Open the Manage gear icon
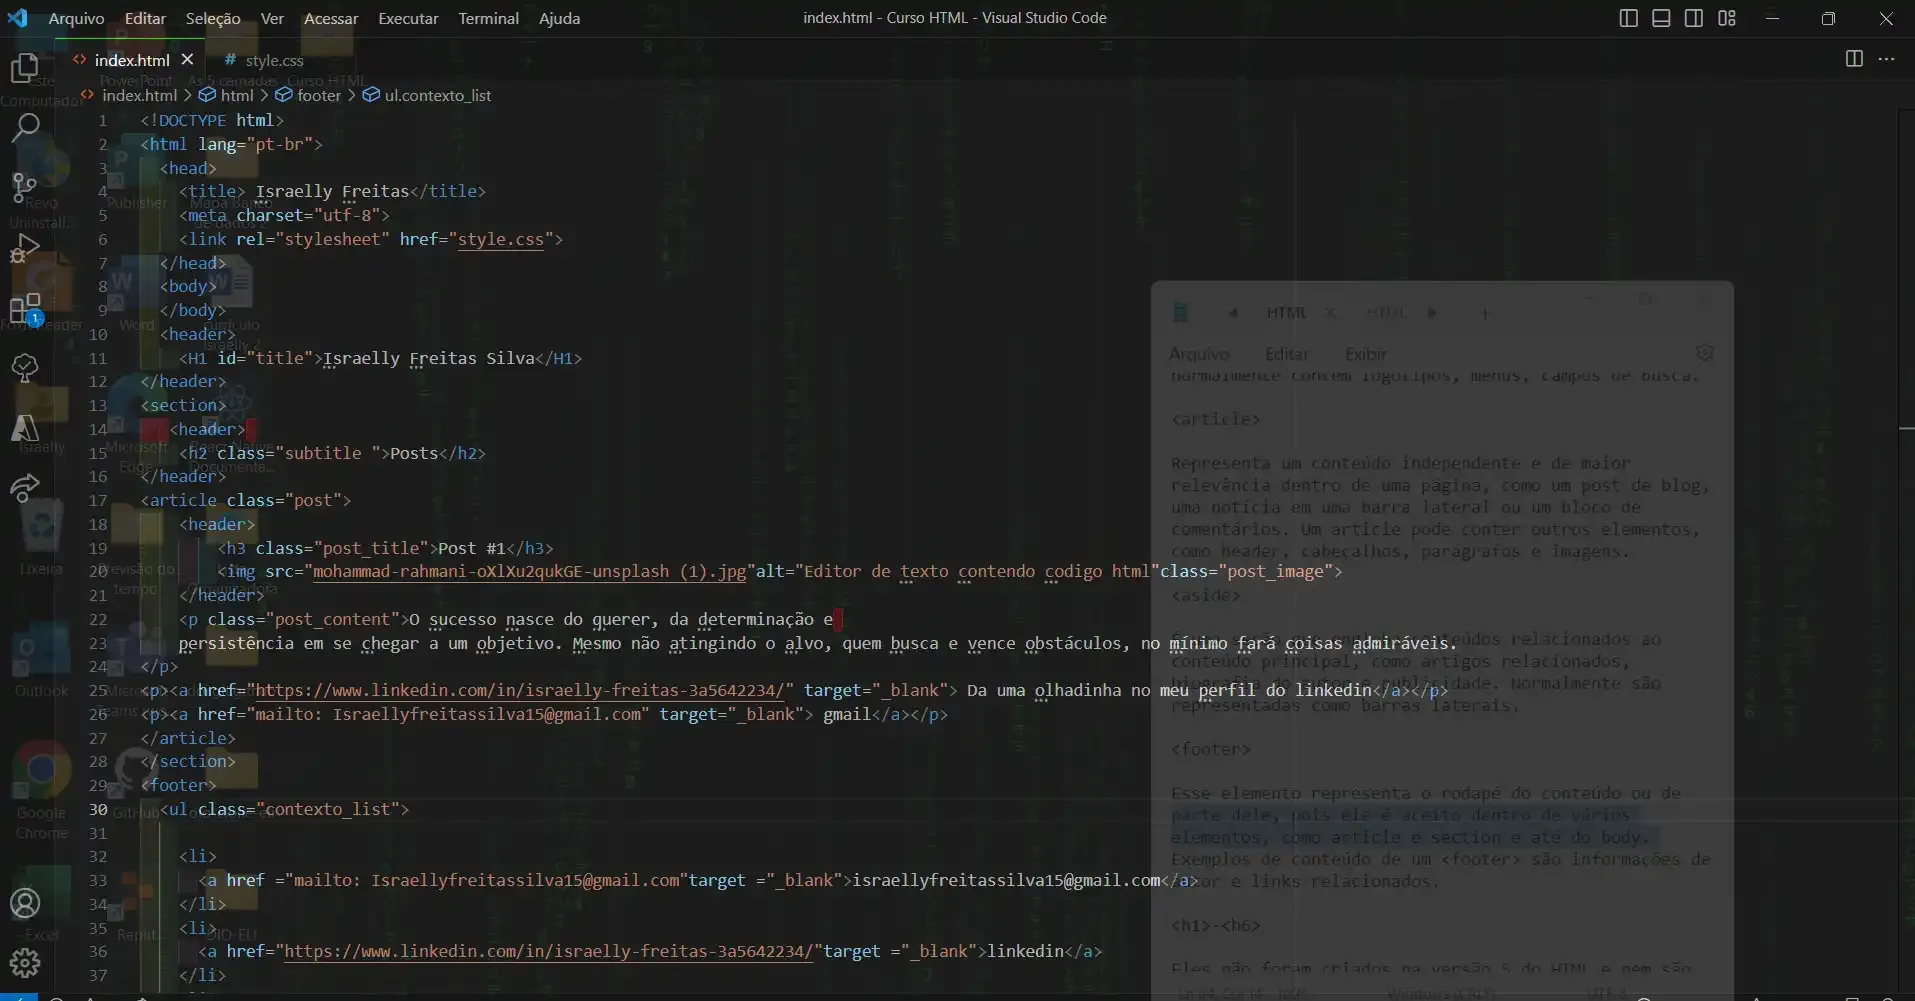Screen dimensions: 1915x1001 (24, 963)
